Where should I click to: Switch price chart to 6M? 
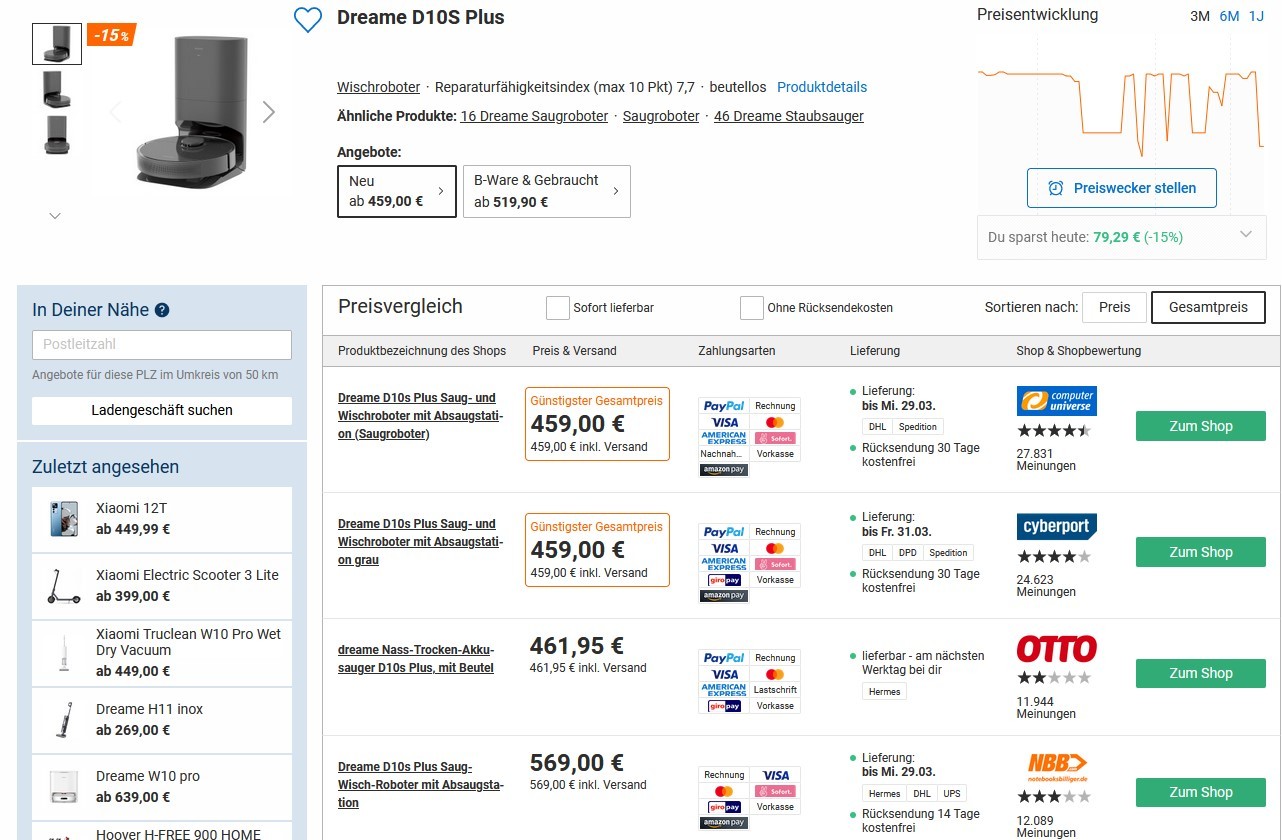1229,16
